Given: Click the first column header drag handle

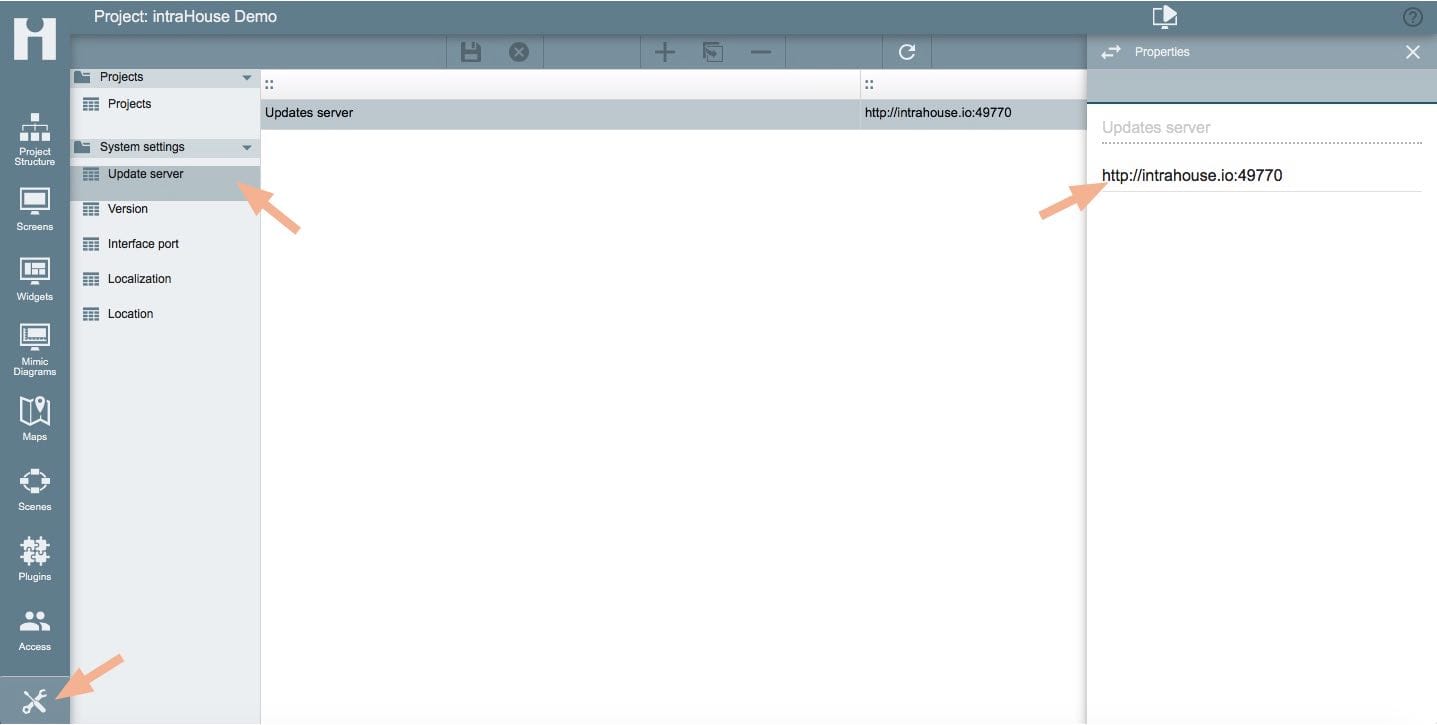Looking at the screenshot, I should tap(270, 85).
